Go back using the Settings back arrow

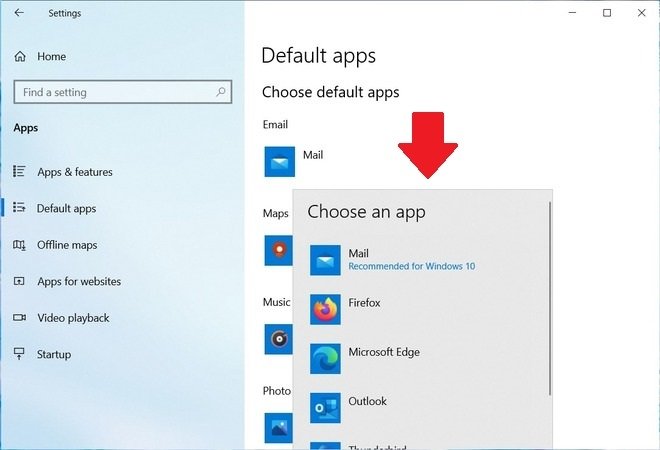(19, 13)
